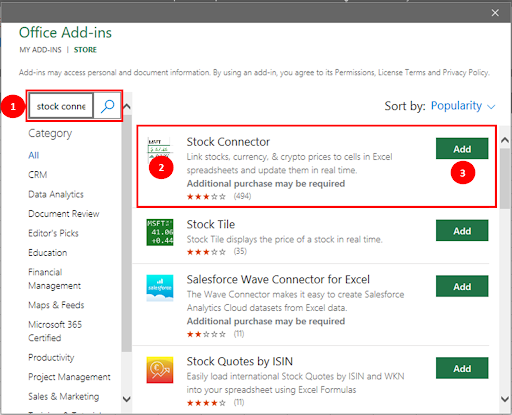Image resolution: width=512 pixels, height=415 pixels.
Task: Click the results list scroll-up arrow
Action: (x=505, y=140)
